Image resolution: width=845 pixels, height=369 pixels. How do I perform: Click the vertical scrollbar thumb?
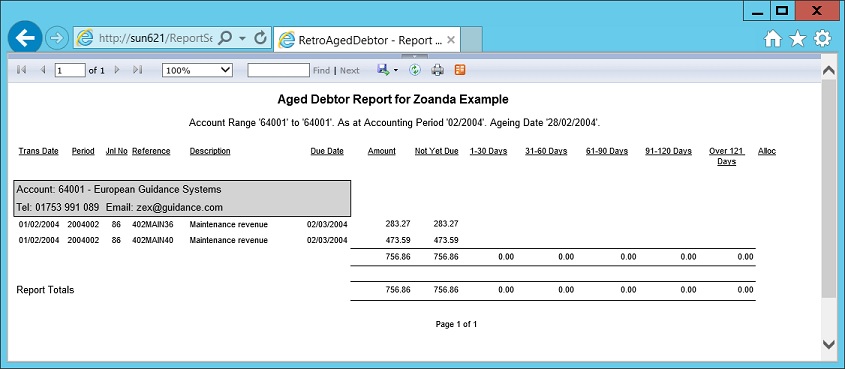pos(829,189)
